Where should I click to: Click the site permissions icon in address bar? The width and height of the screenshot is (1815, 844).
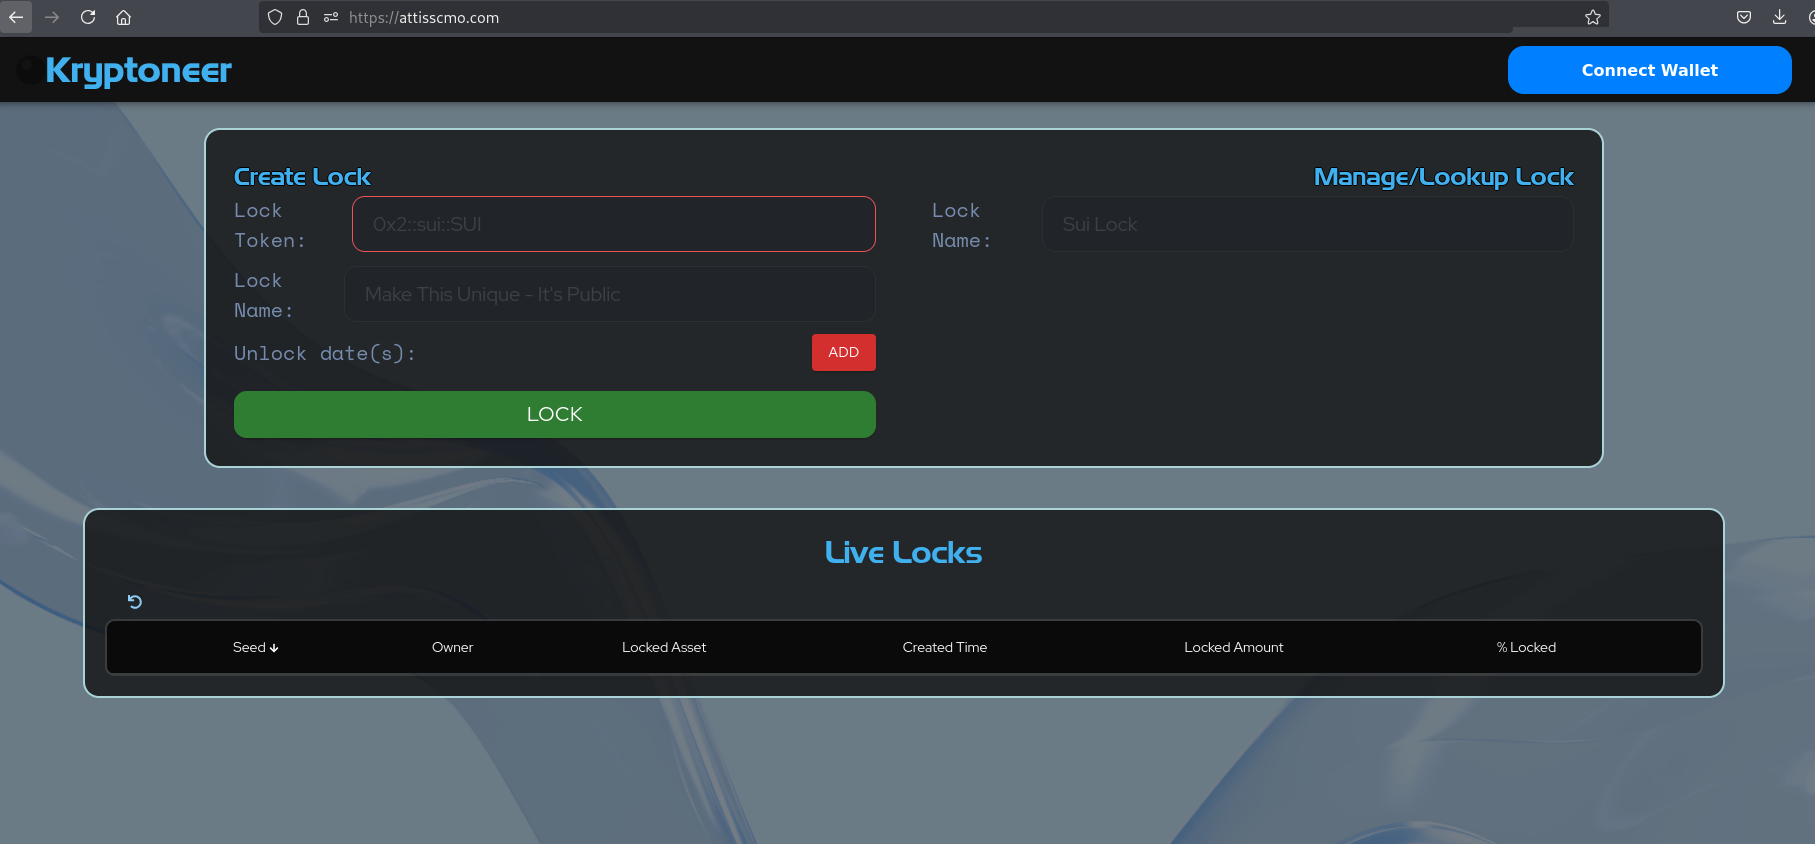coord(331,17)
